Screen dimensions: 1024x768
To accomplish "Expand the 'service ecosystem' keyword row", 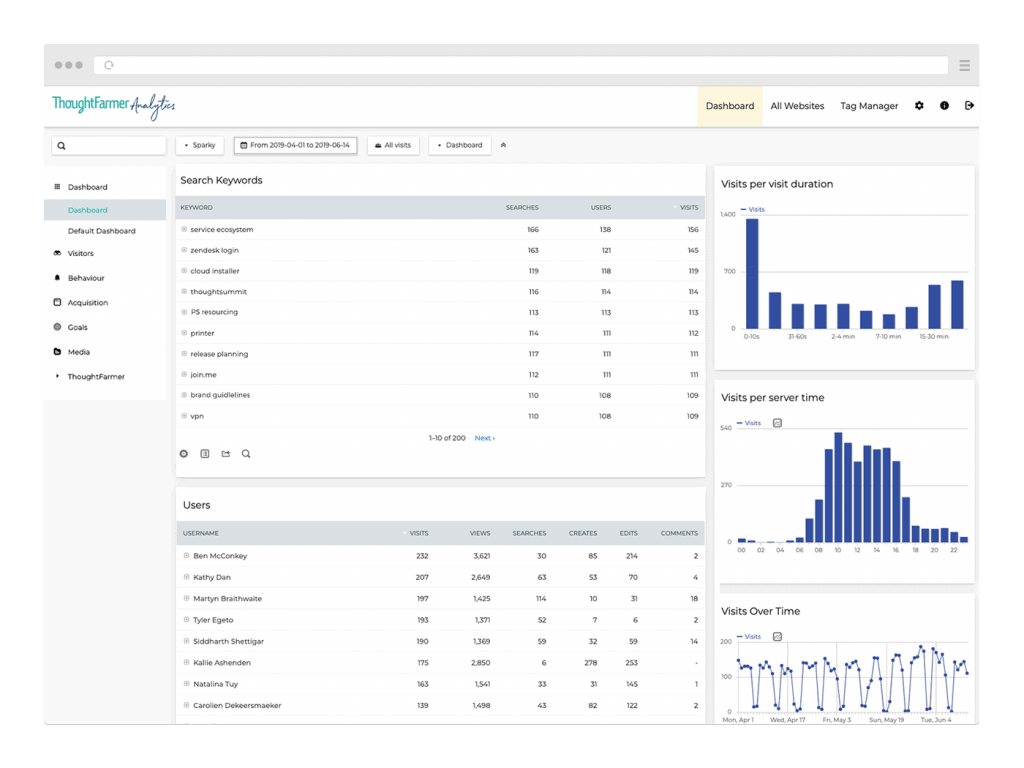I will (x=184, y=230).
